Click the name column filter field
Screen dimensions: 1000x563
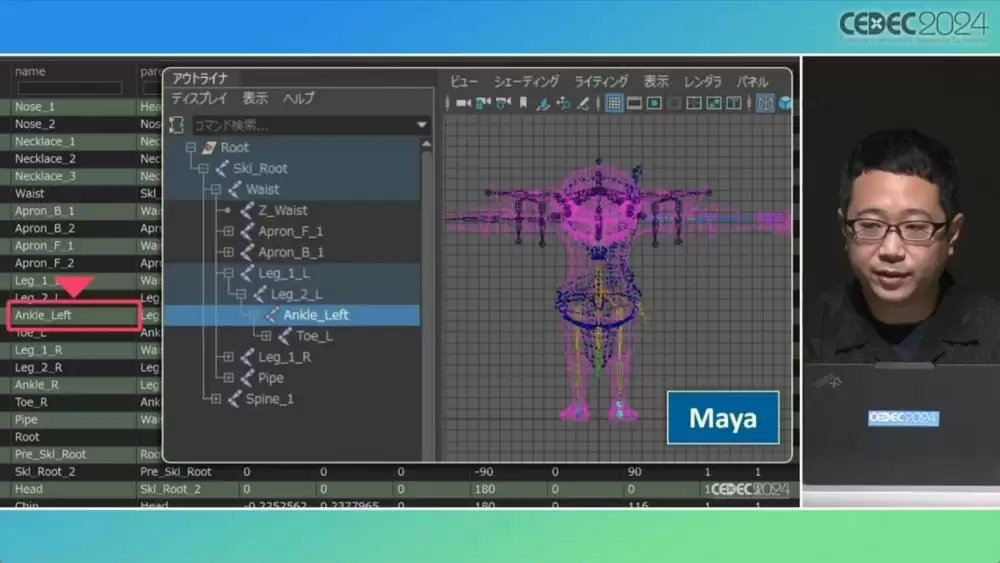point(70,88)
